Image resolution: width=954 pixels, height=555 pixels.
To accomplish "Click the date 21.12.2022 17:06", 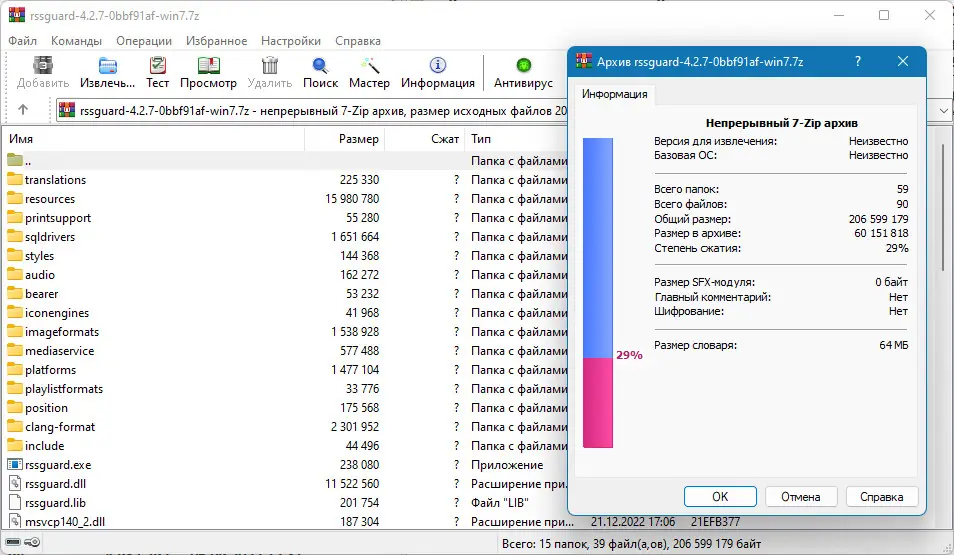I will coord(633,522).
